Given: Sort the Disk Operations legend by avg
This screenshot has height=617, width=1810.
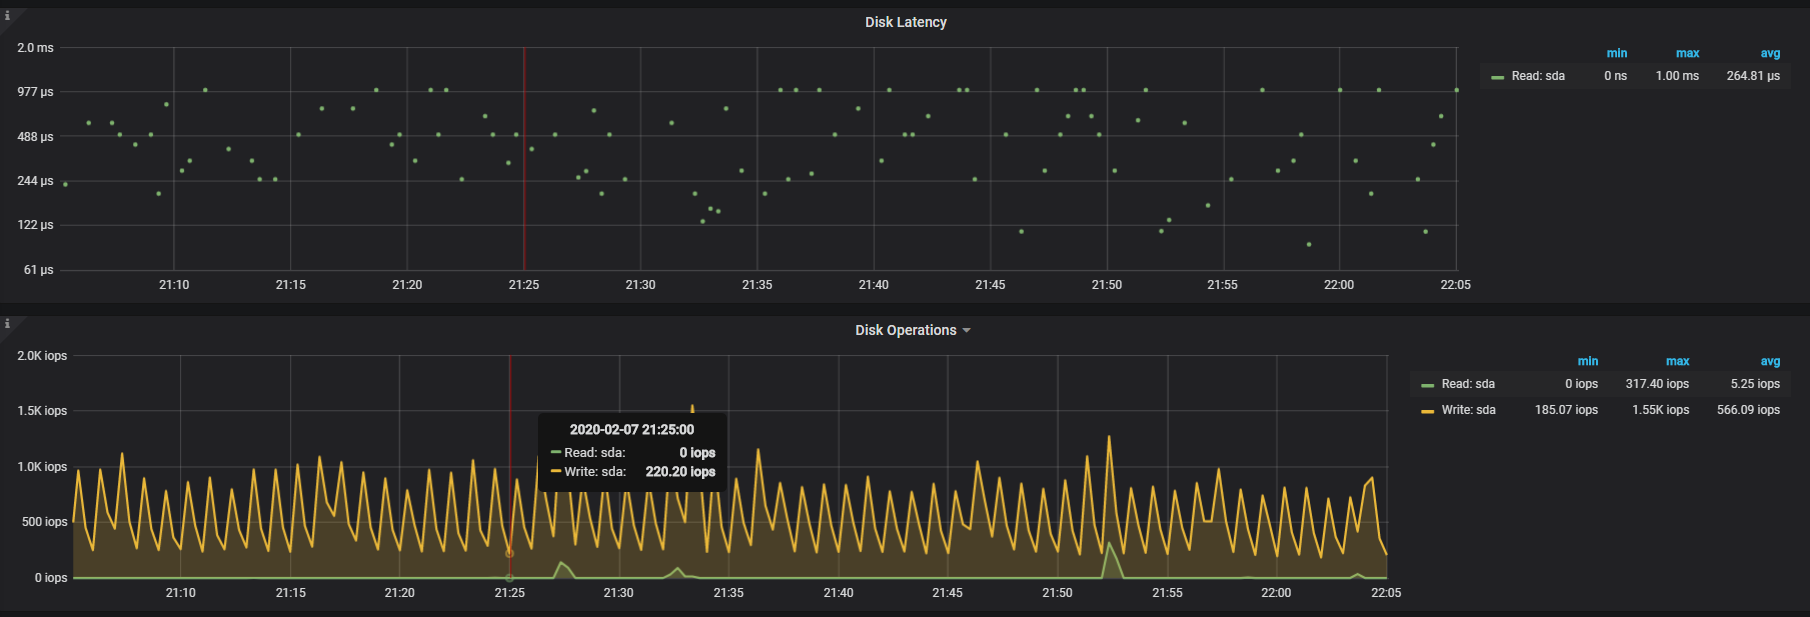Looking at the screenshot, I should 1770,361.
